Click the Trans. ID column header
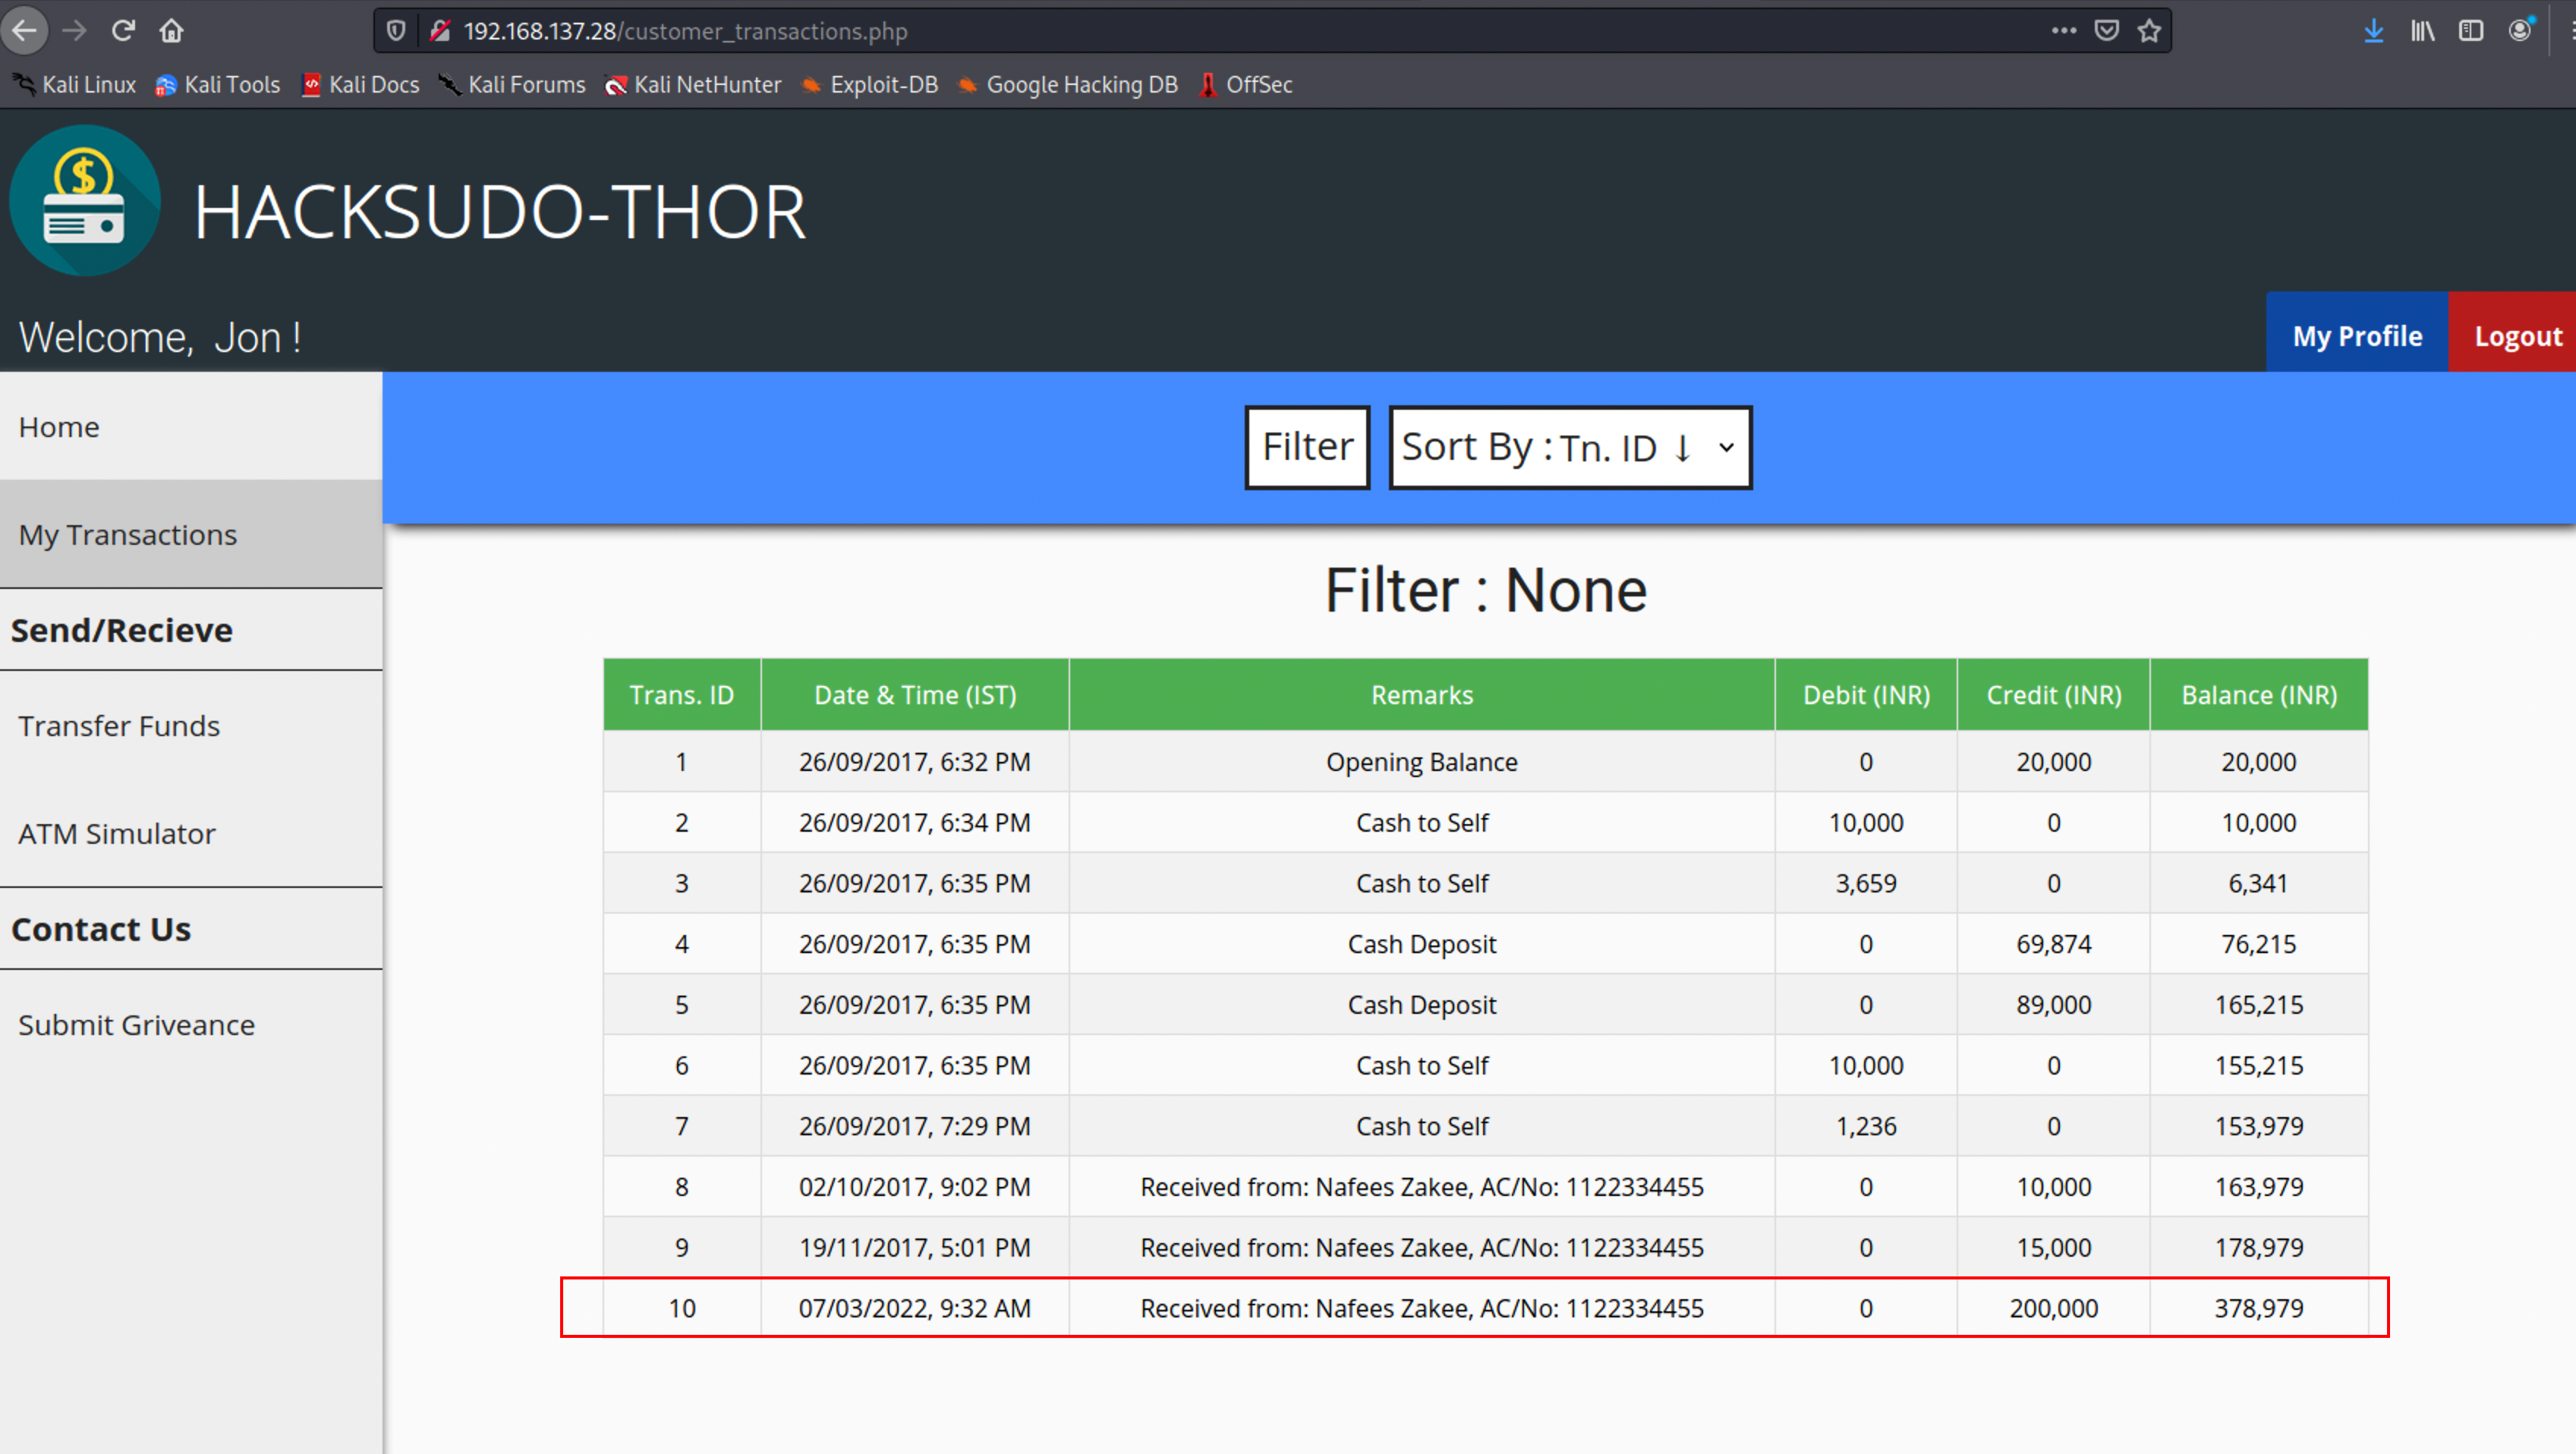 coord(682,694)
